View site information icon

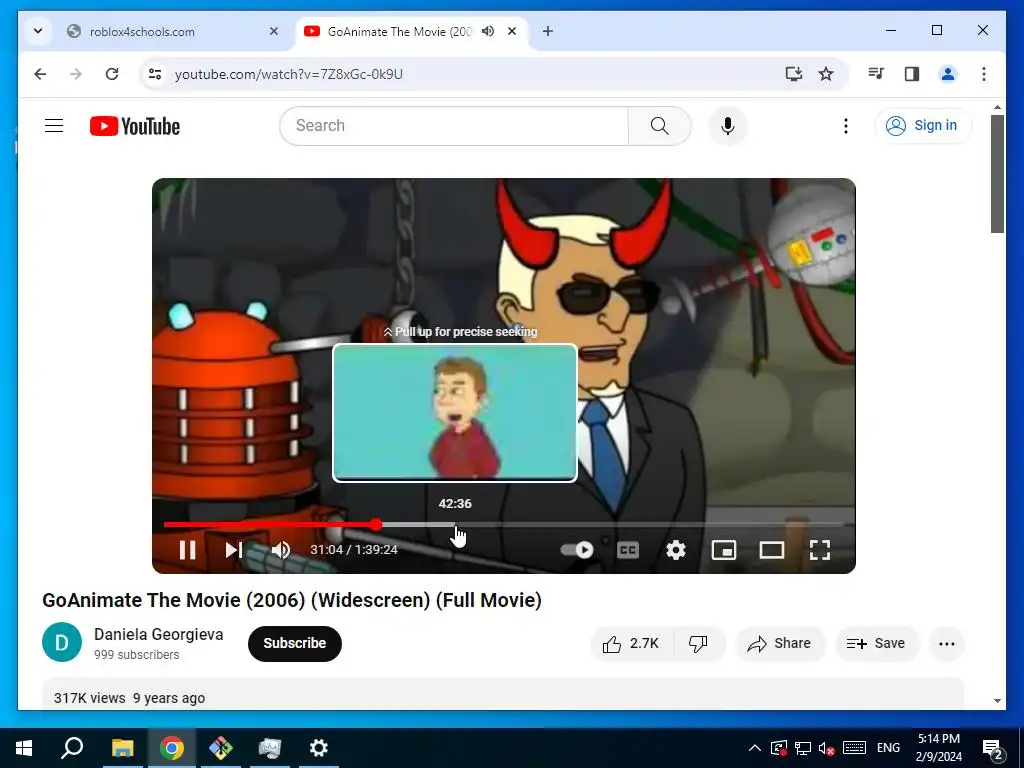point(155,74)
